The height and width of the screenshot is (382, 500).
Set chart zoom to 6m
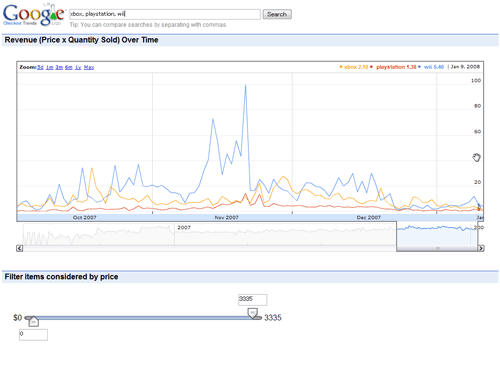click(x=69, y=67)
